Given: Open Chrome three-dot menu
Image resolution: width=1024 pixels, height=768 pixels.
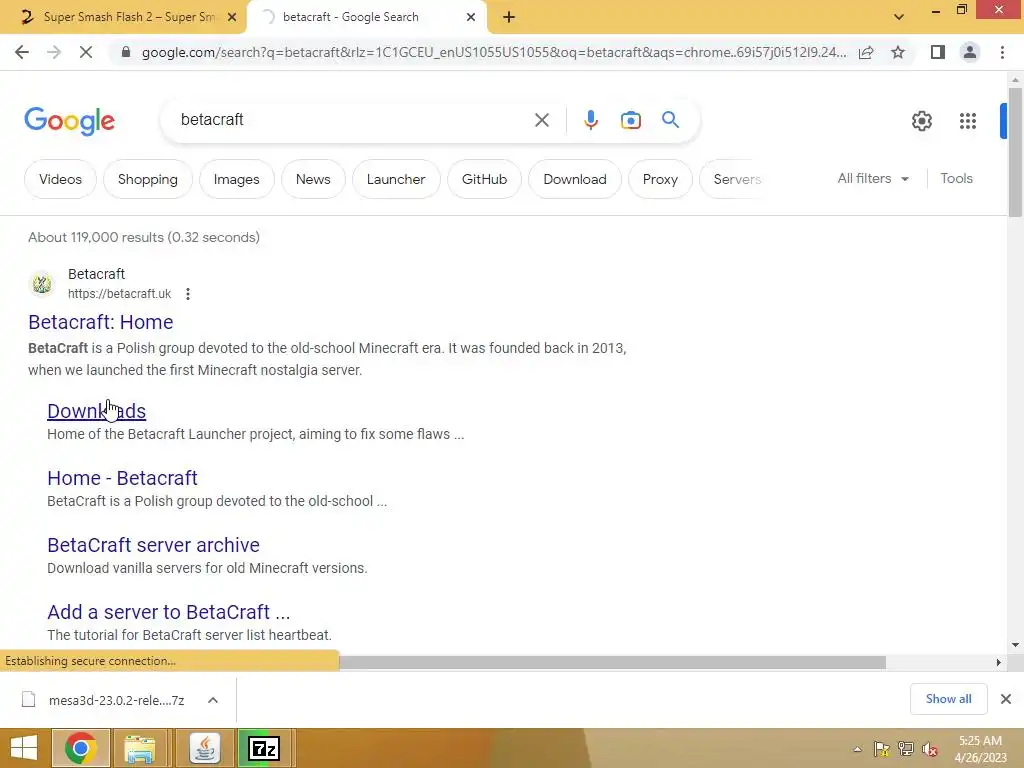Looking at the screenshot, I should click(1002, 52).
